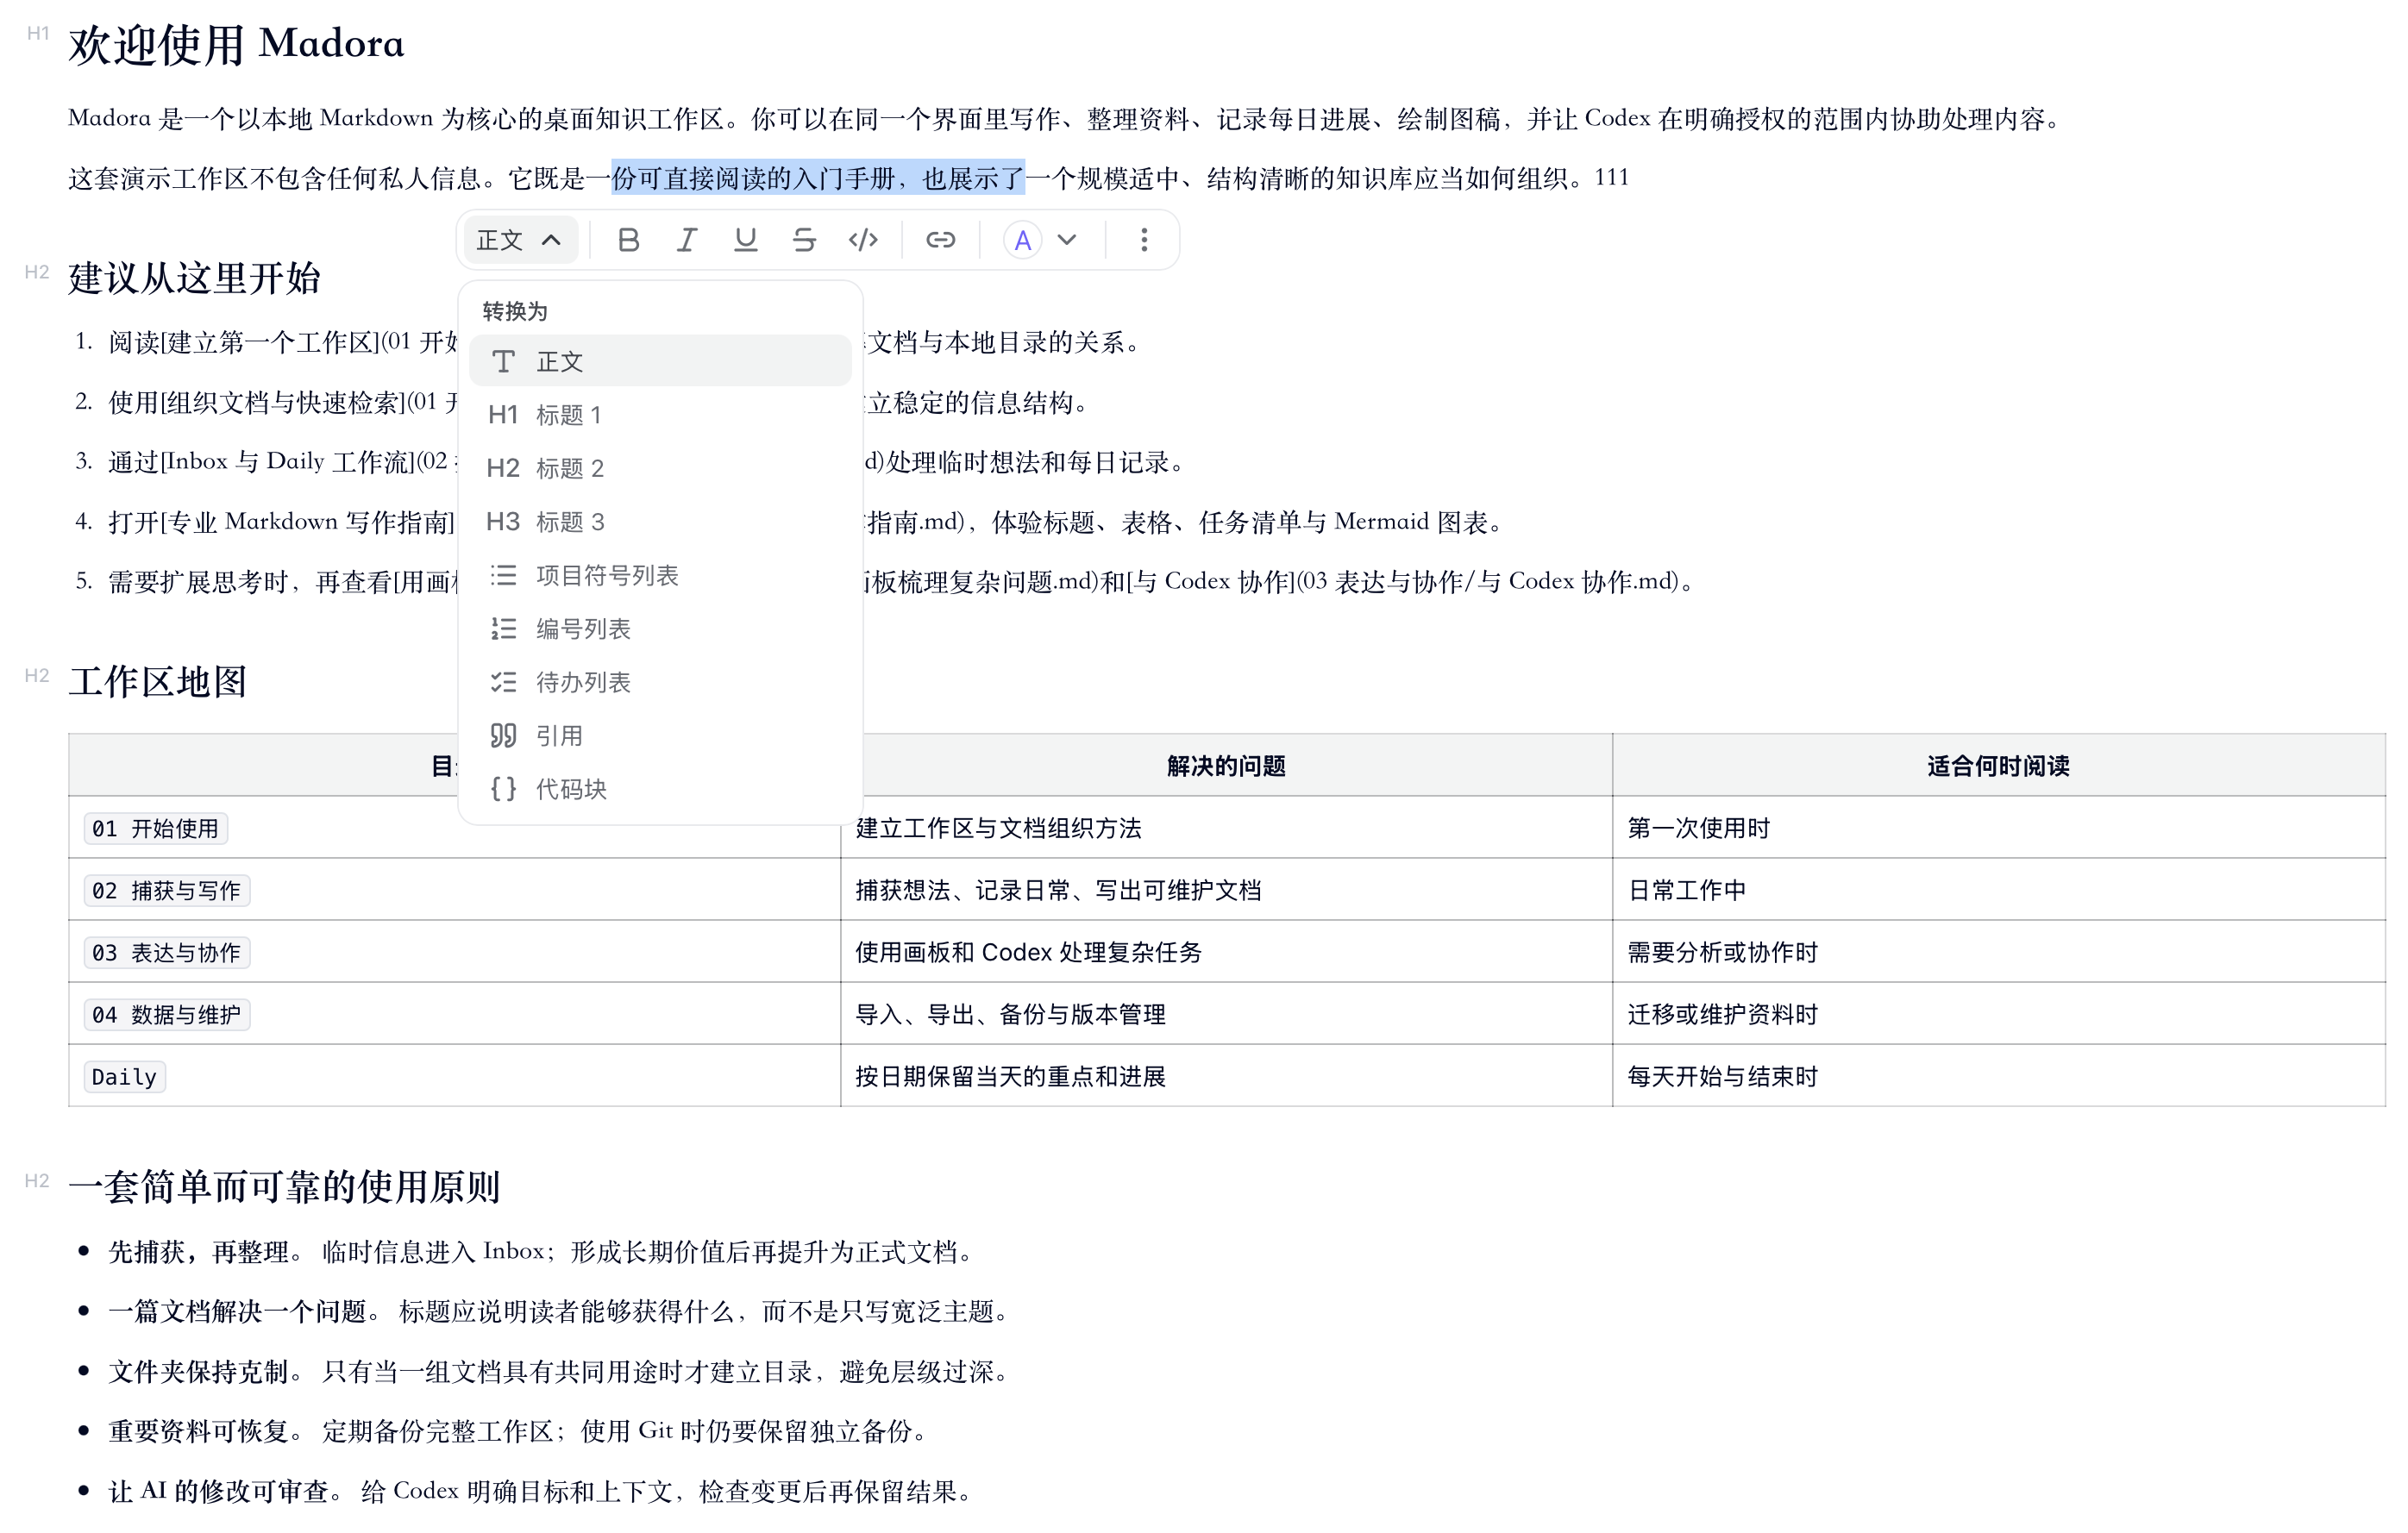
Task: Open the text color A button
Action: point(1022,240)
